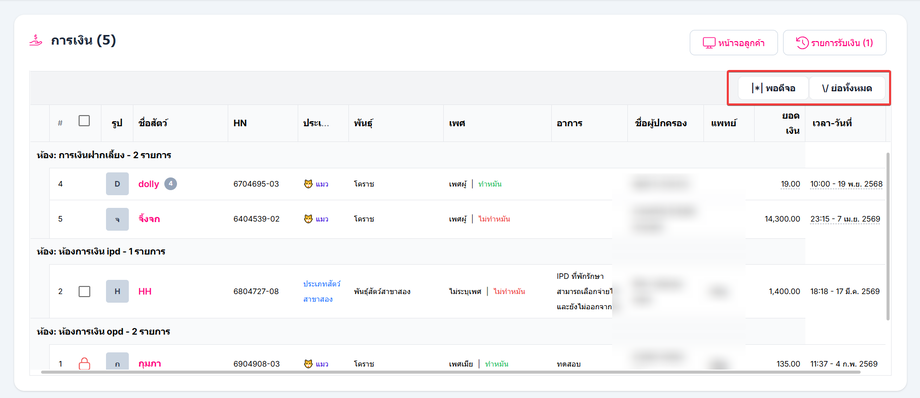This screenshot has height=398, width=920.
Task: Click the D avatar of dolly
Action: point(117,184)
